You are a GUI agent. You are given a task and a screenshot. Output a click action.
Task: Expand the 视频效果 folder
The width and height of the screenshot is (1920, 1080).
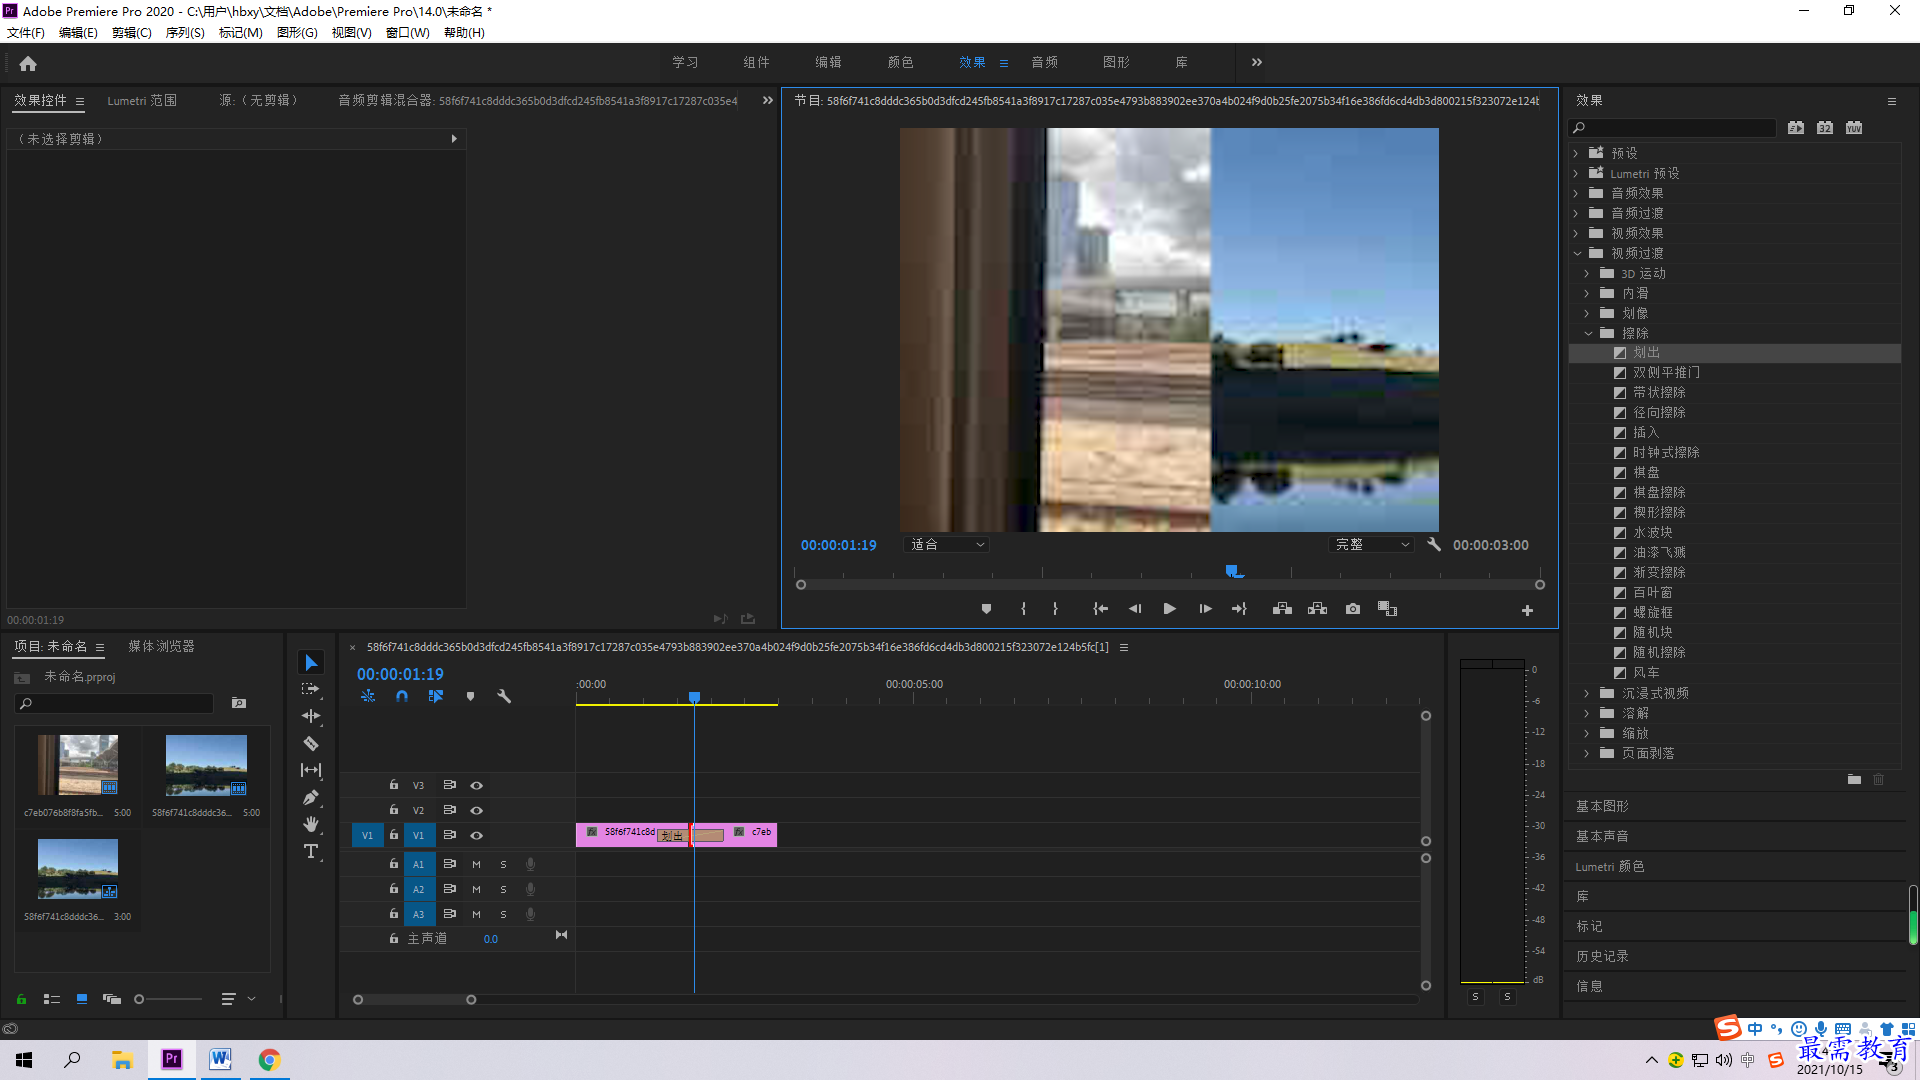pos(1576,233)
